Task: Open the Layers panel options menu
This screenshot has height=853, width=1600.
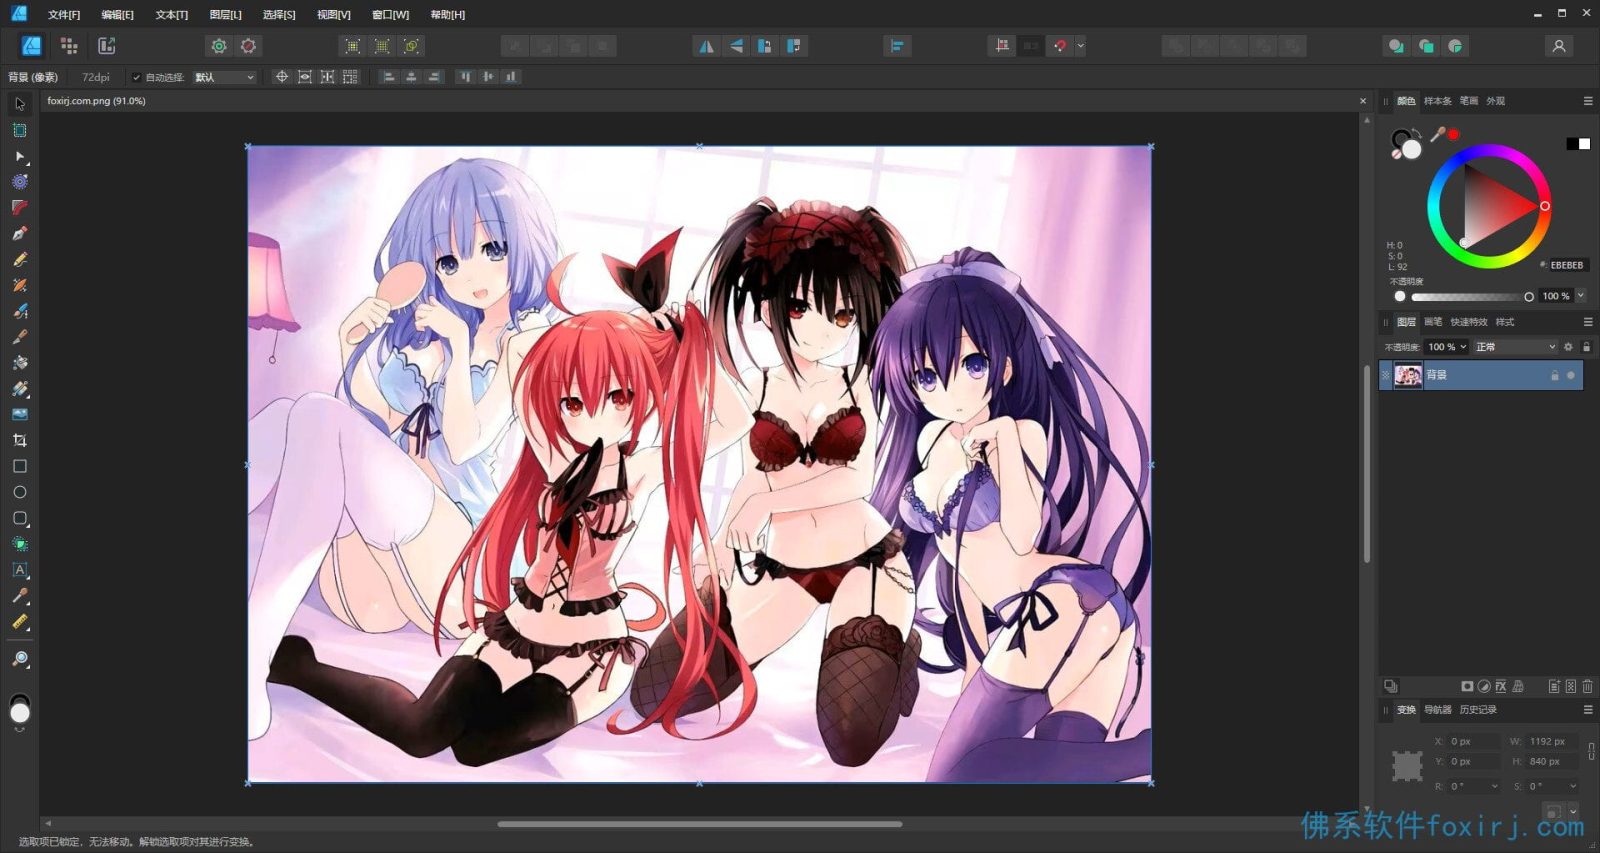Action: point(1588,322)
